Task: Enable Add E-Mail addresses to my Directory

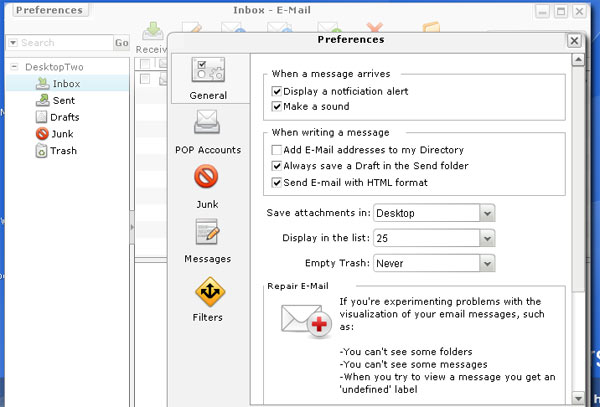Action: (276, 150)
